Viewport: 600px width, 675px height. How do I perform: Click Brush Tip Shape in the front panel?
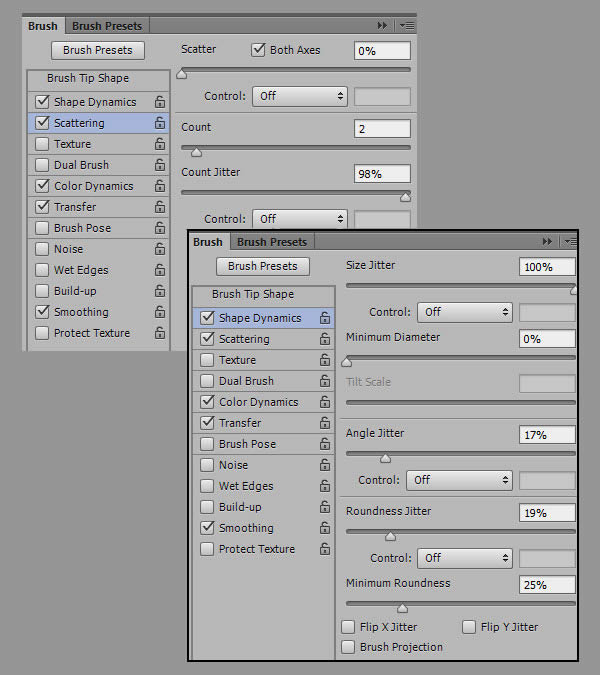pyautogui.click(x=252, y=295)
